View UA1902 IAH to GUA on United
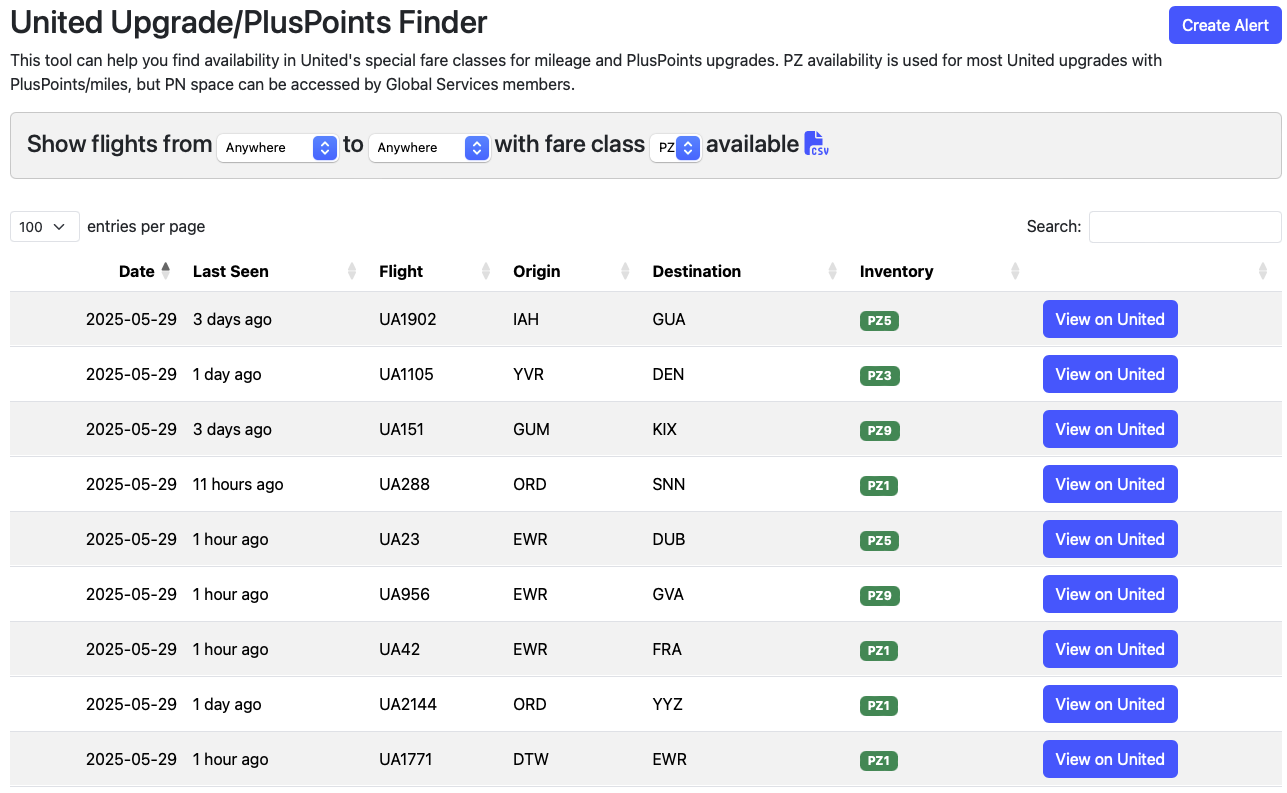The image size is (1287, 793). point(1110,319)
